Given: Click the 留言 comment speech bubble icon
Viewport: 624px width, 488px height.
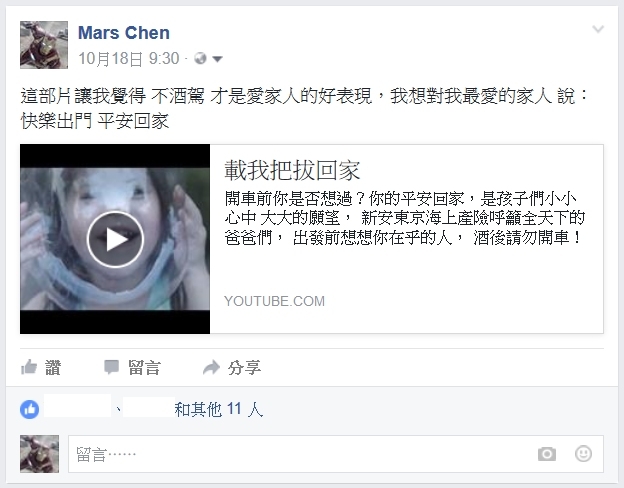Looking at the screenshot, I should pyautogui.click(x=111, y=367).
